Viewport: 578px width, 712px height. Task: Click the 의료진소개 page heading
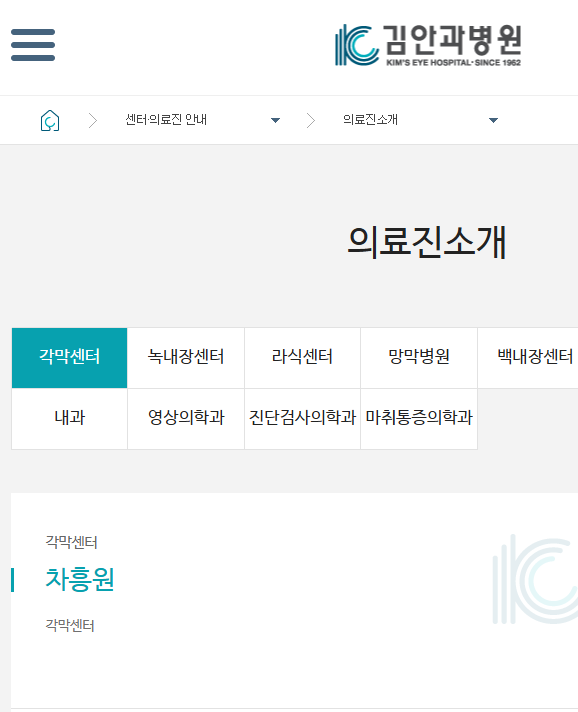(x=427, y=242)
